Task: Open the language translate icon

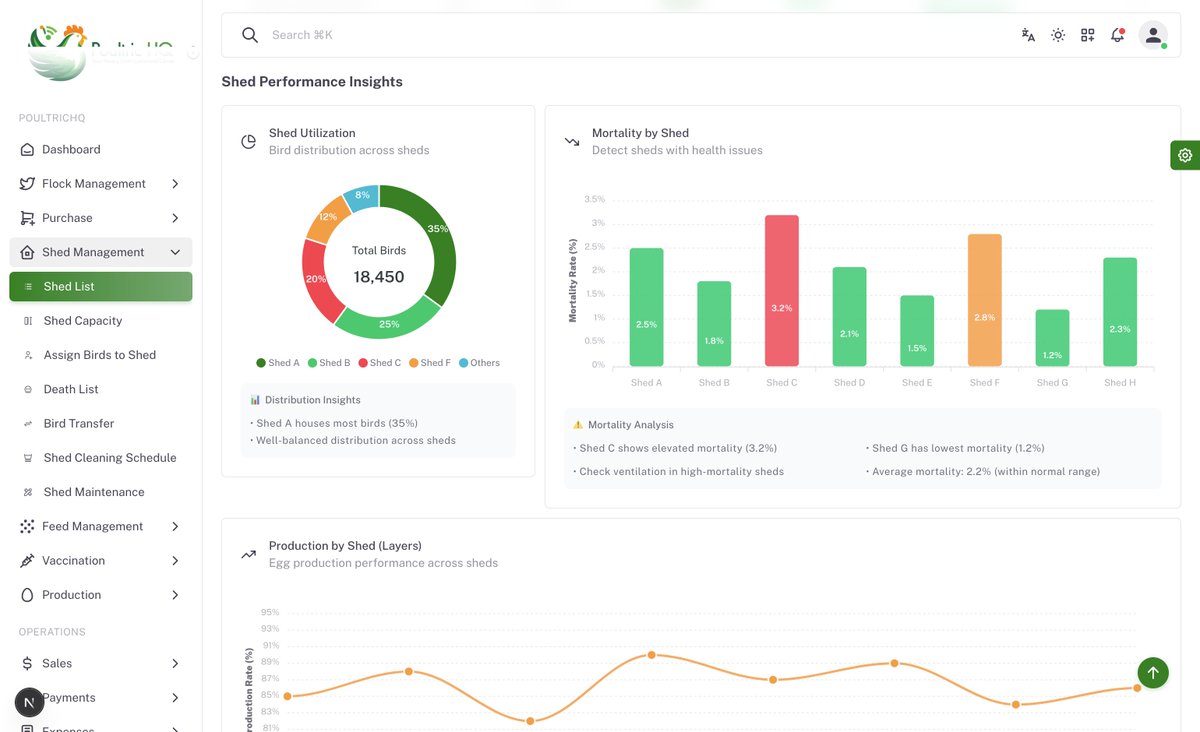Action: point(1028,35)
